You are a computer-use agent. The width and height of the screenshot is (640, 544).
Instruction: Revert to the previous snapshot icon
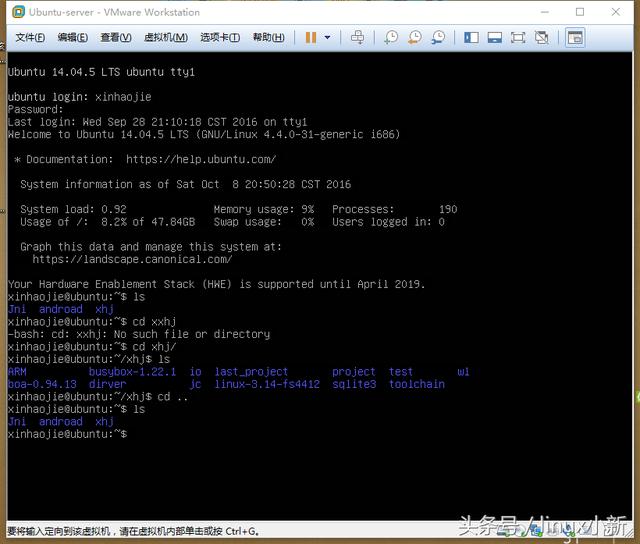414,37
